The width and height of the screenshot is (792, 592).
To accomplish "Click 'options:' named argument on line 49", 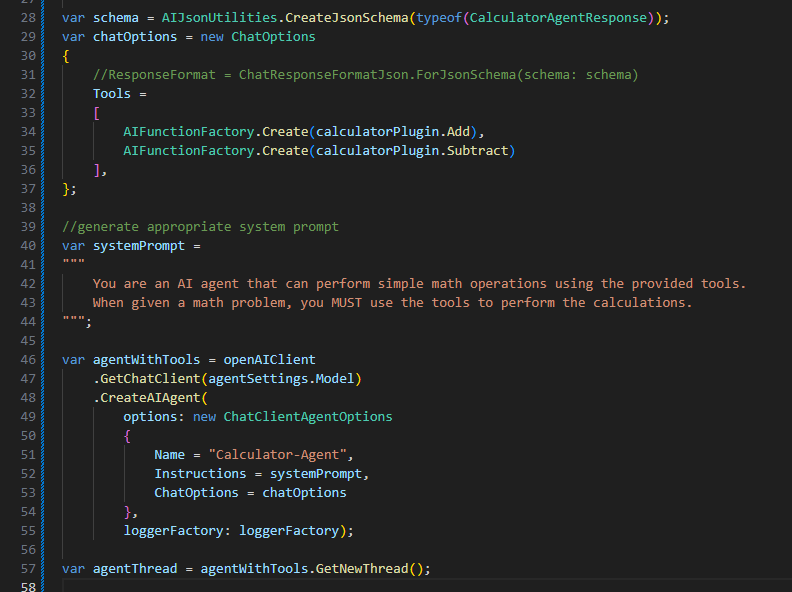I will (154, 417).
